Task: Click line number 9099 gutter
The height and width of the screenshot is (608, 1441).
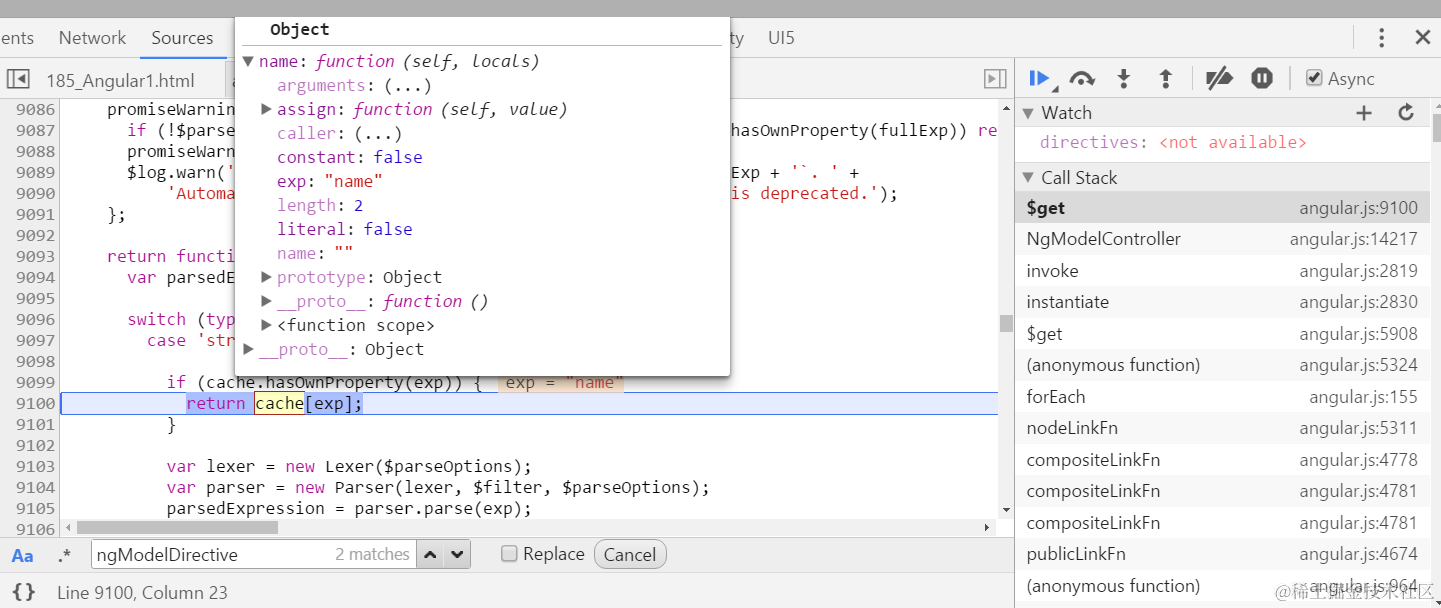Action: pos(35,382)
